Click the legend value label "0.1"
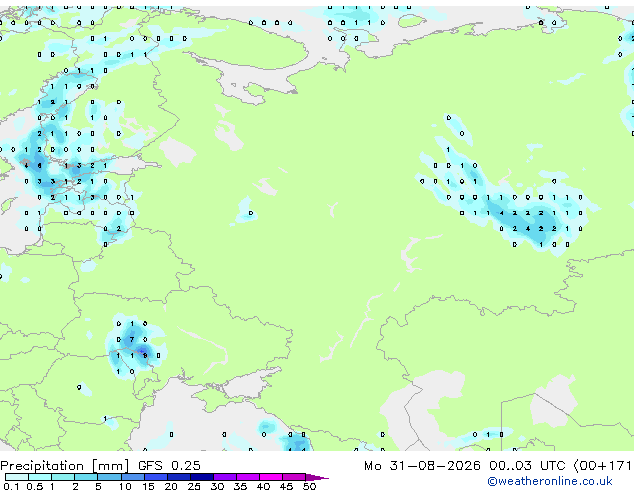The height and width of the screenshot is (490, 634). tap(12, 486)
